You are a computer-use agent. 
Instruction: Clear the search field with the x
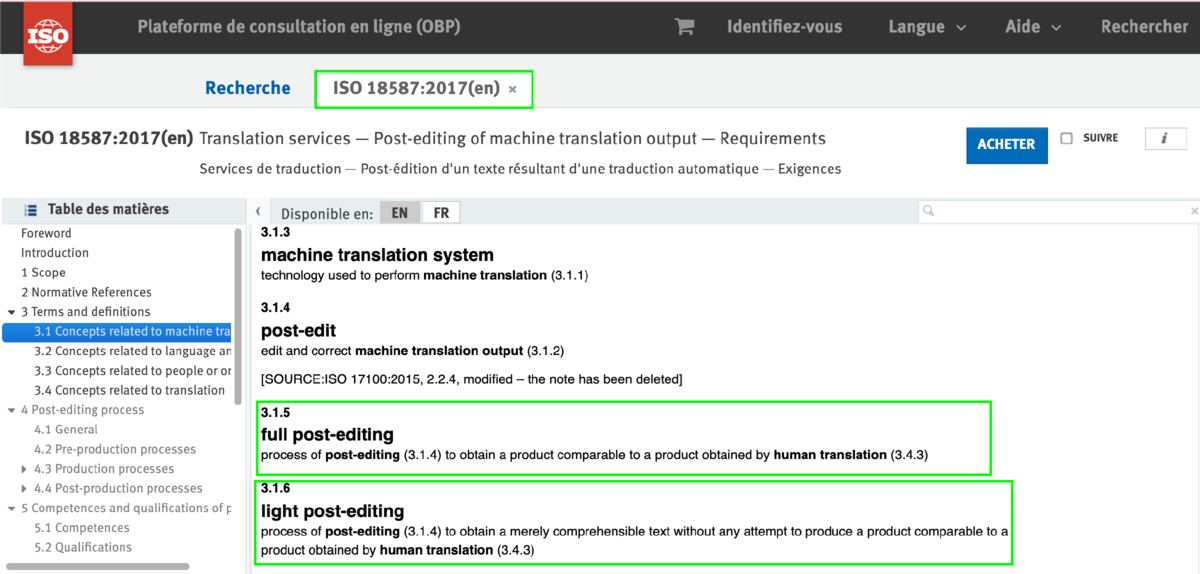[x=1194, y=212]
